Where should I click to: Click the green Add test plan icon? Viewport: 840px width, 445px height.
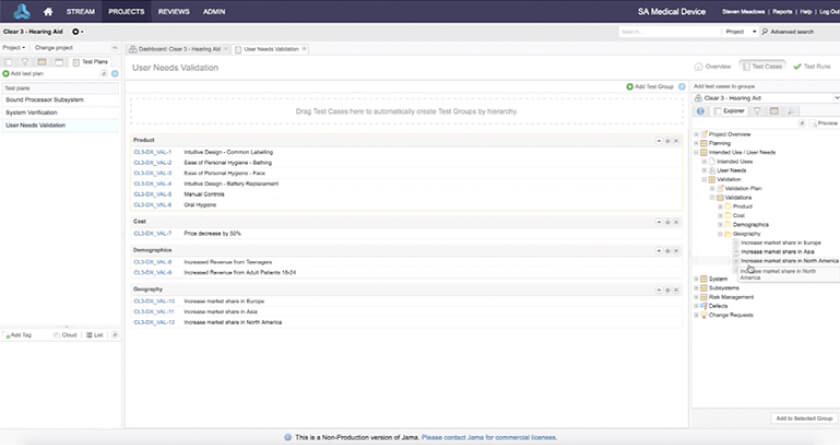[5, 74]
